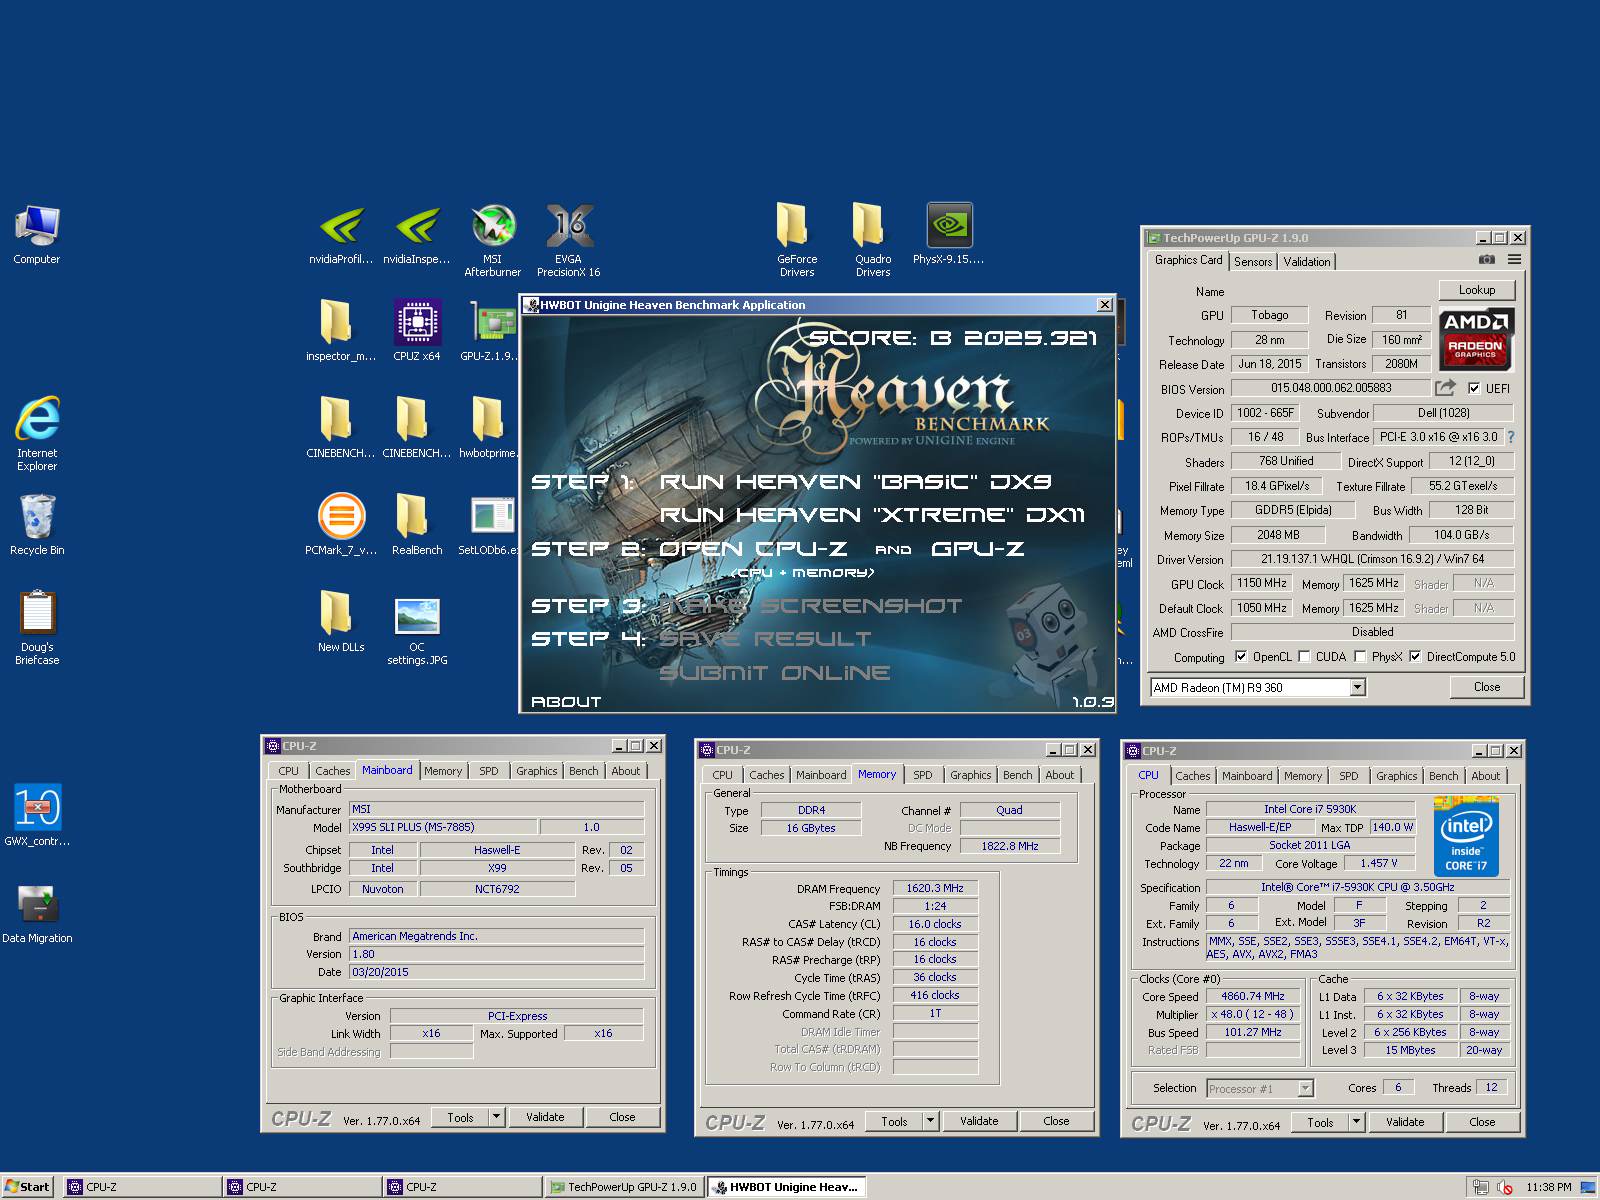Click Validate in Mainboard CPU-Z window
The width and height of the screenshot is (1600, 1200).
click(545, 1117)
